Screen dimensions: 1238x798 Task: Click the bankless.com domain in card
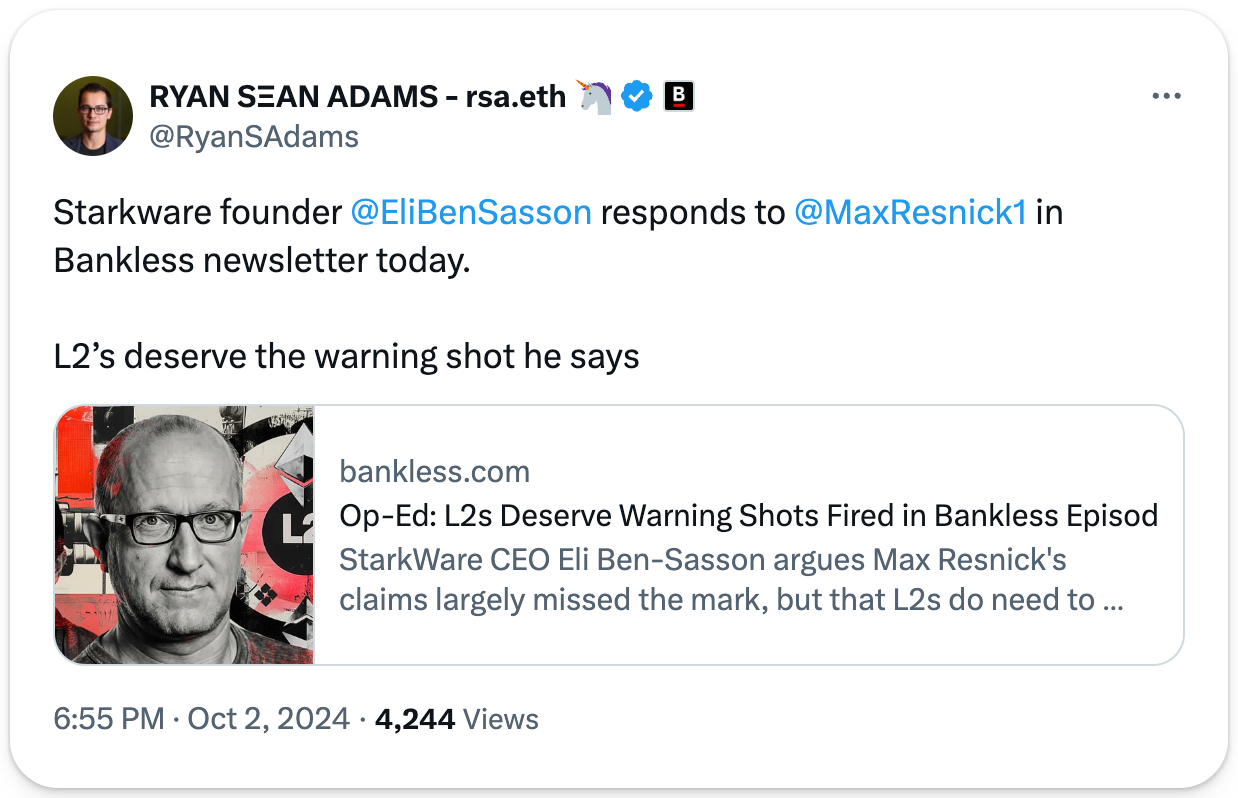(x=435, y=471)
